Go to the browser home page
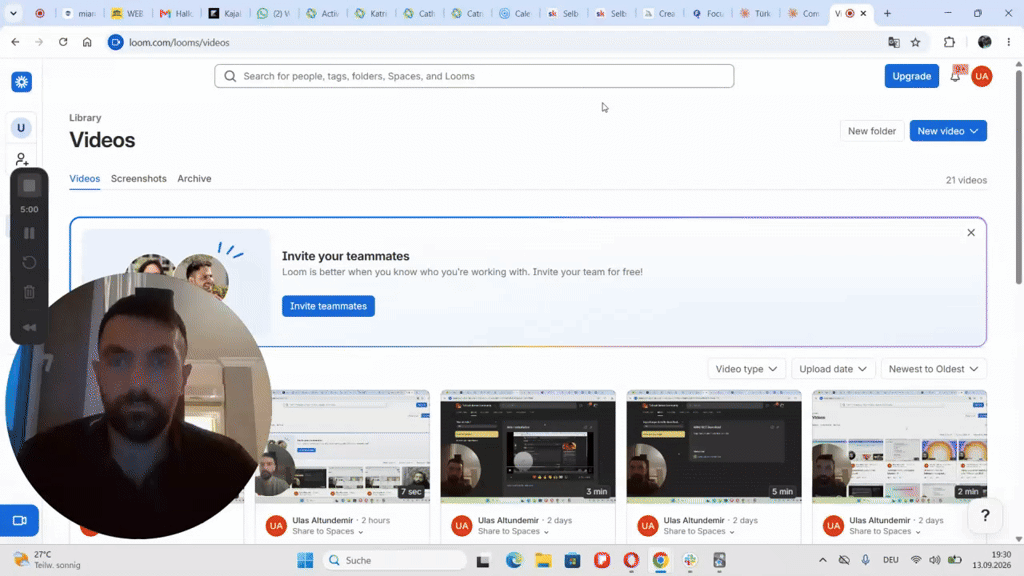This screenshot has width=1024, height=576. pyautogui.click(x=87, y=42)
